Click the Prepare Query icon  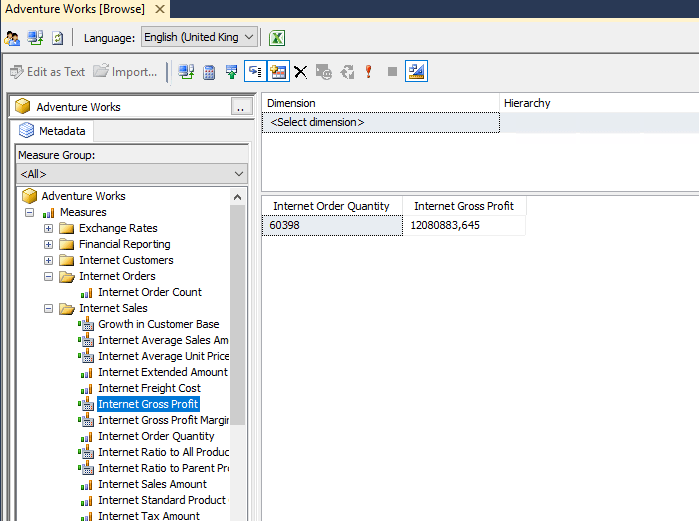click(x=347, y=72)
